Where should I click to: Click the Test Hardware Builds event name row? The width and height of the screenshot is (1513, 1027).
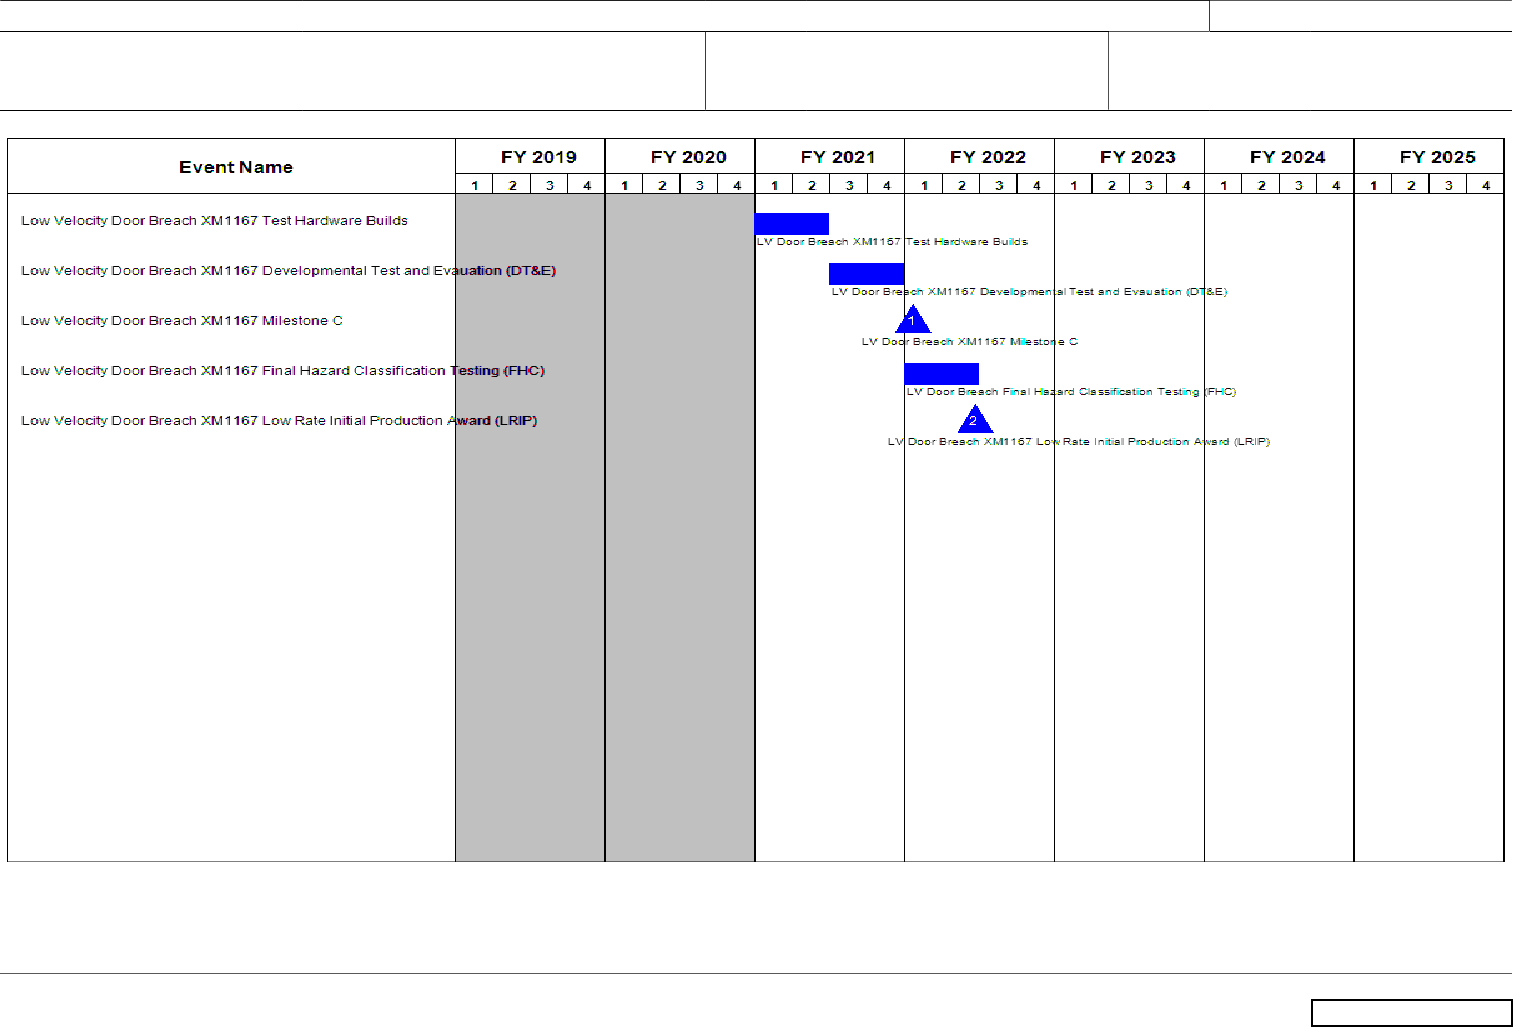214,221
